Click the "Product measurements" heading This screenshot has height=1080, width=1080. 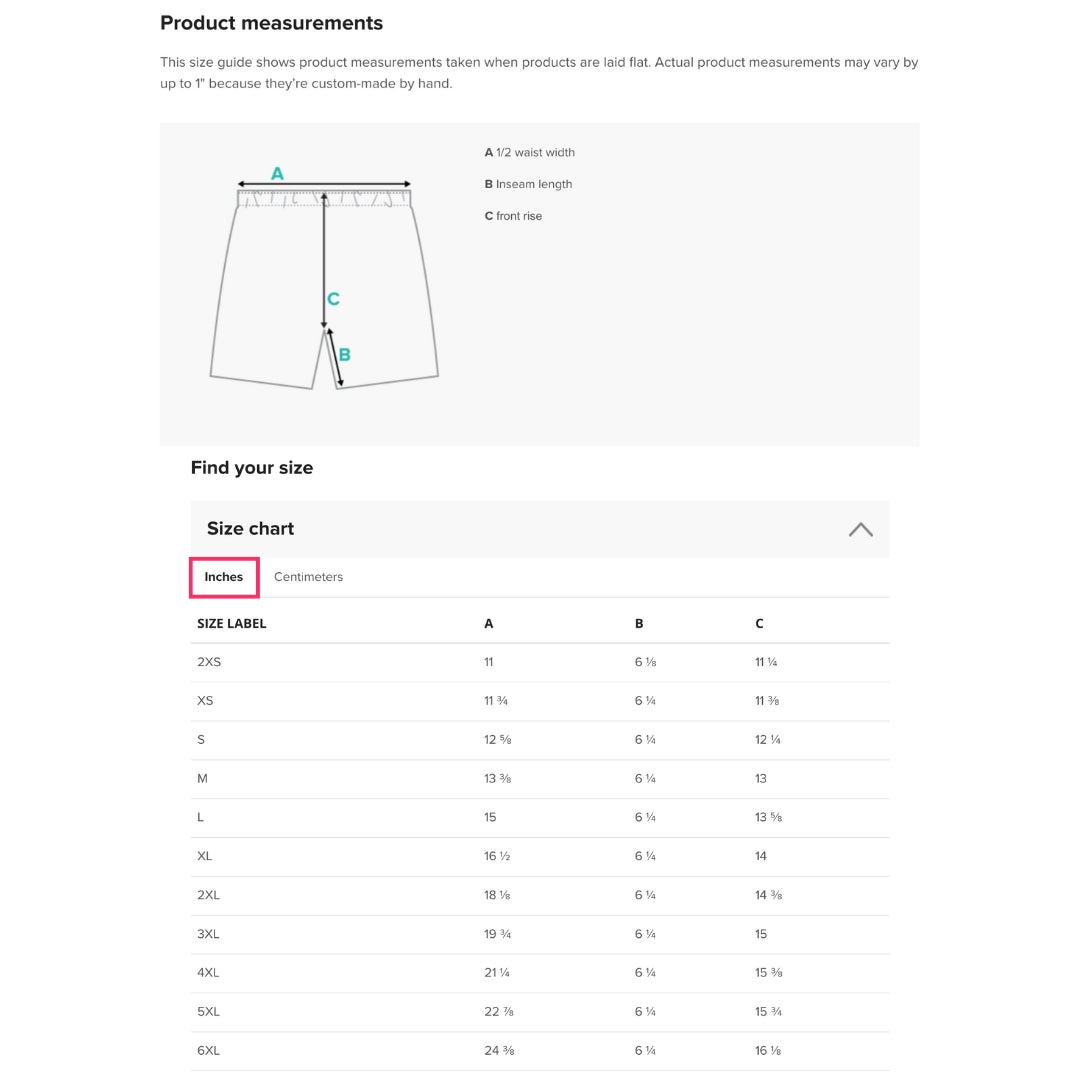[x=271, y=23]
